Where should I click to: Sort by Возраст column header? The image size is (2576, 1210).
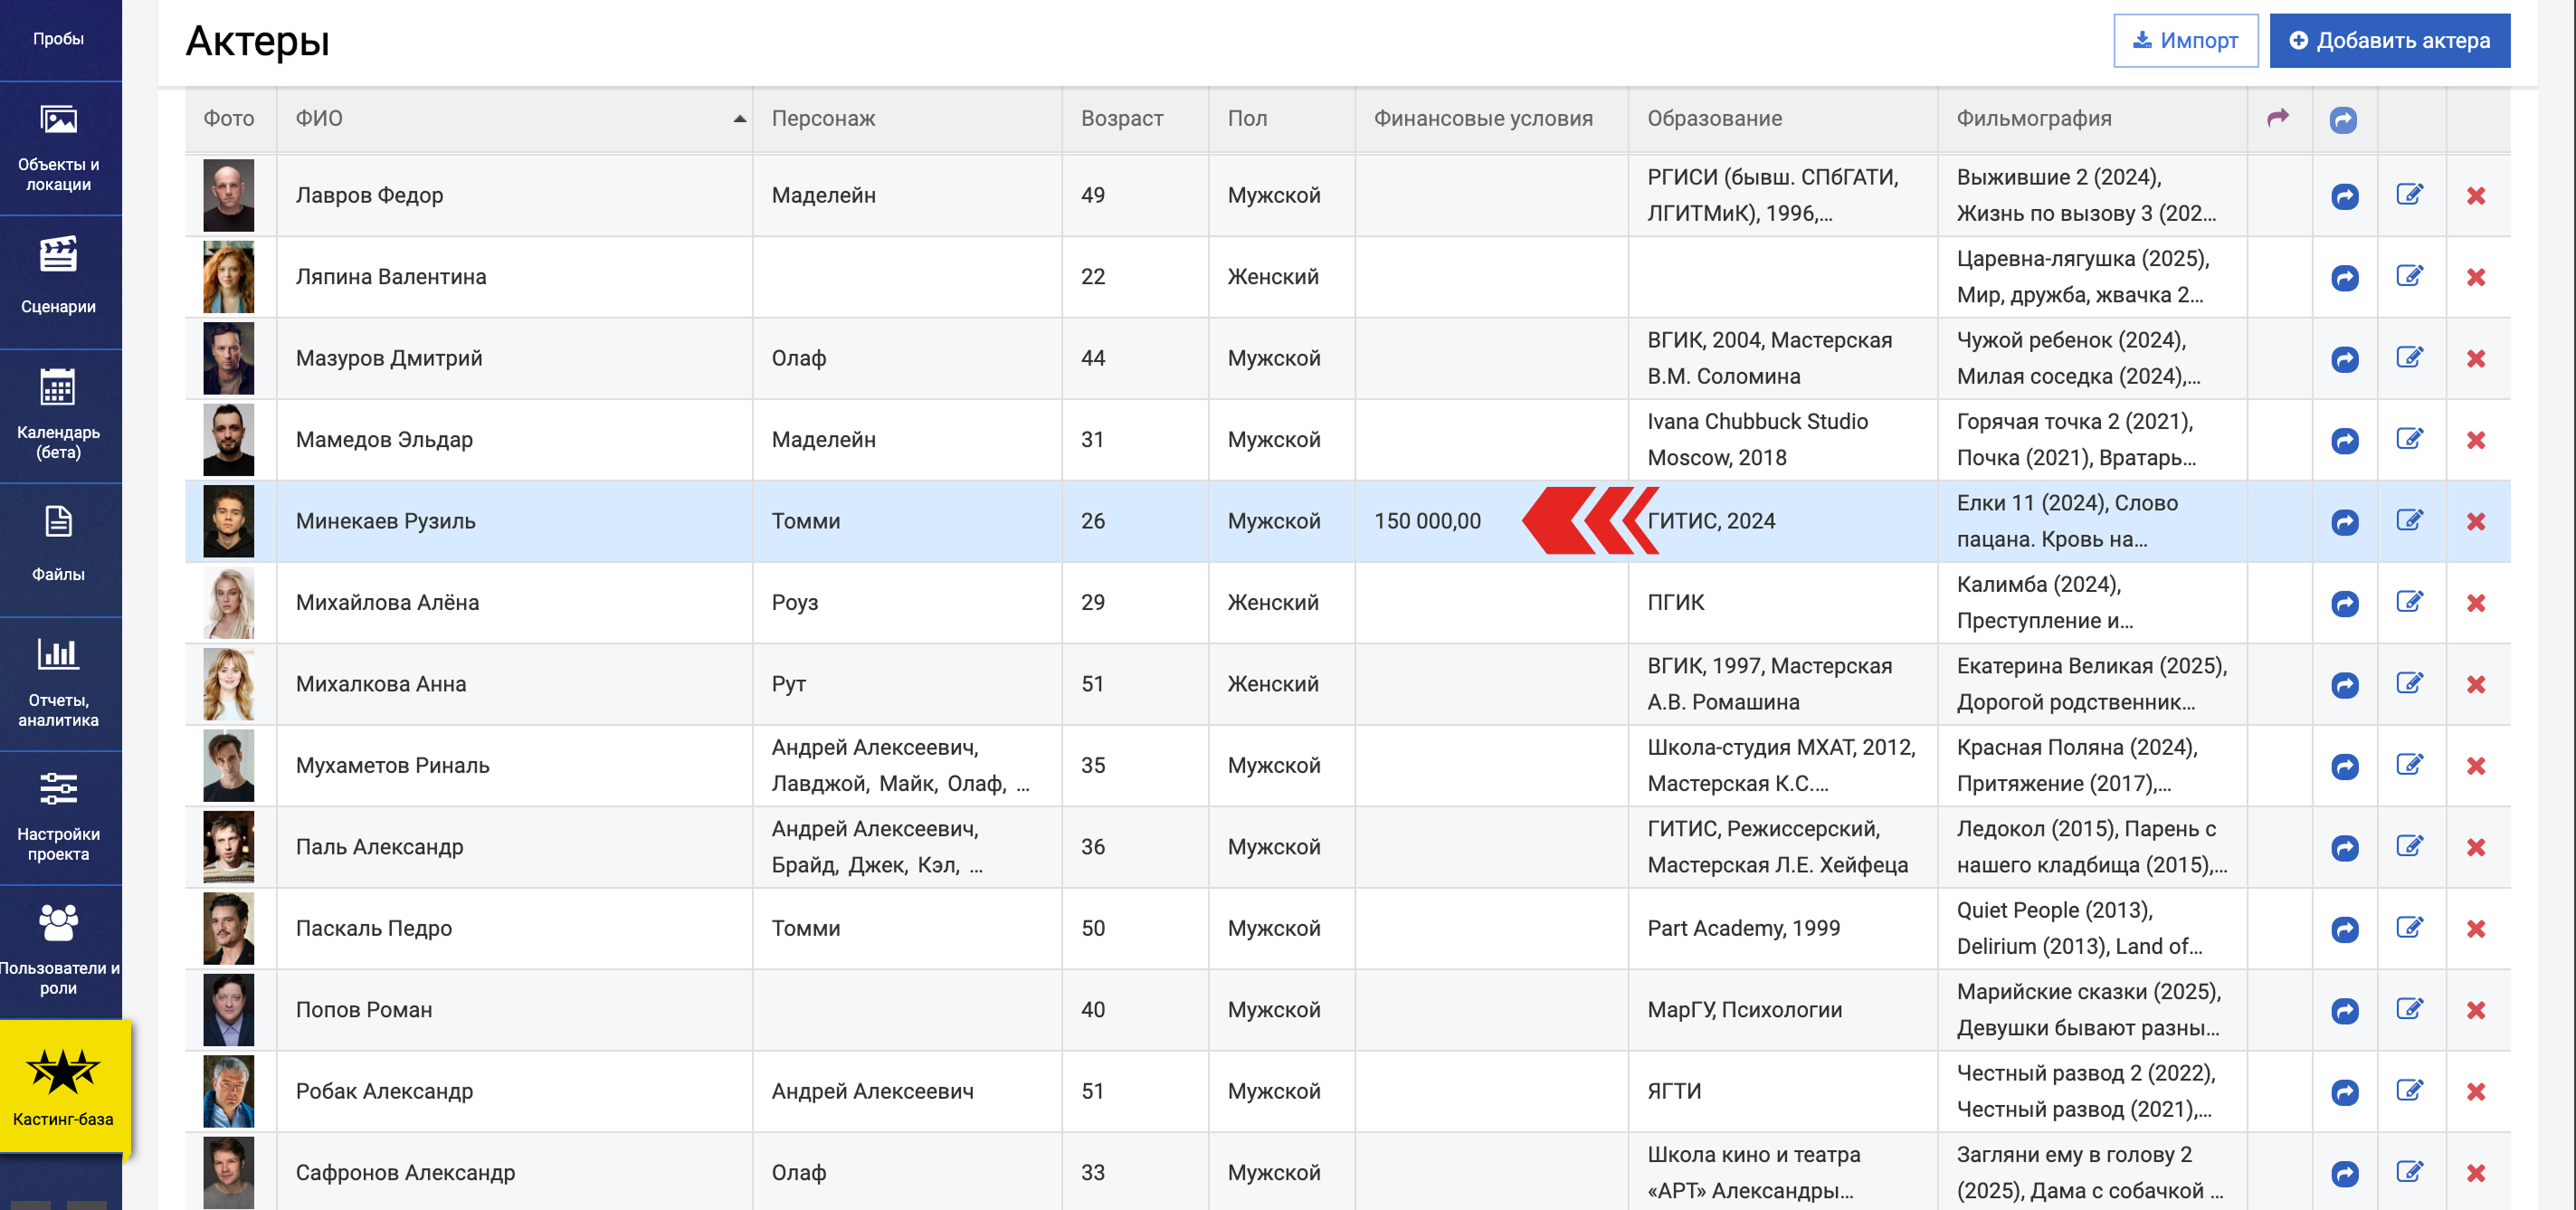click(1135, 119)
